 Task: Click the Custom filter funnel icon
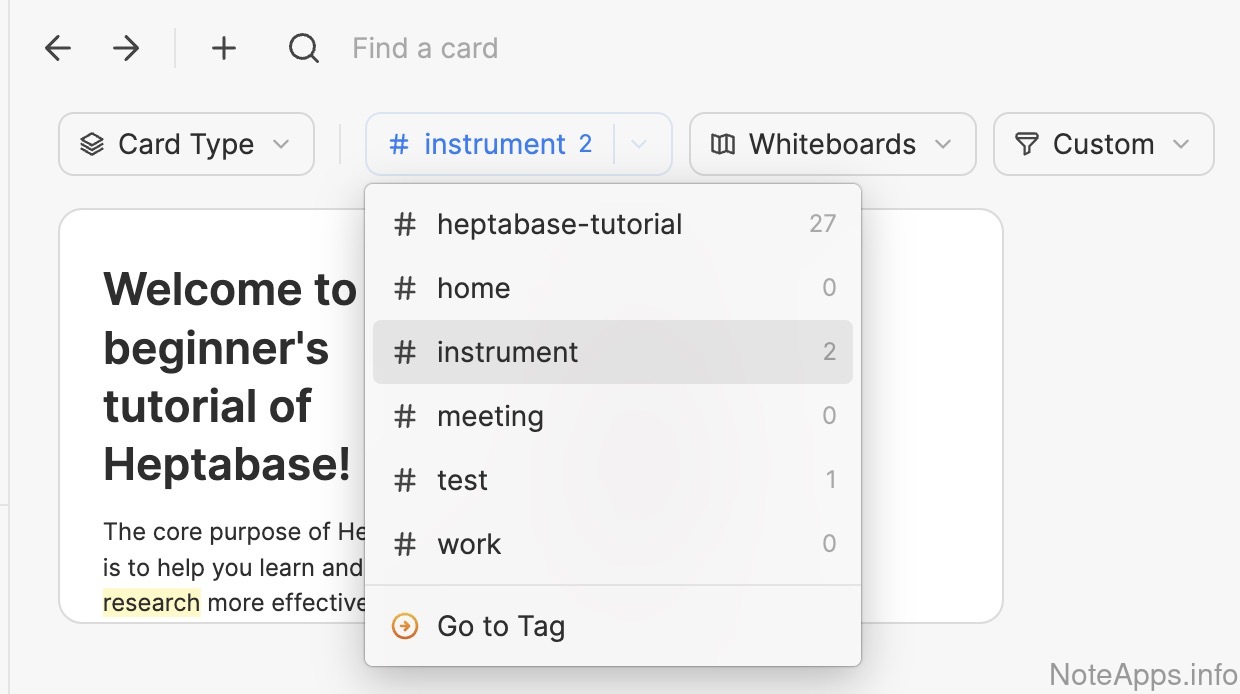coord(1026,145)
